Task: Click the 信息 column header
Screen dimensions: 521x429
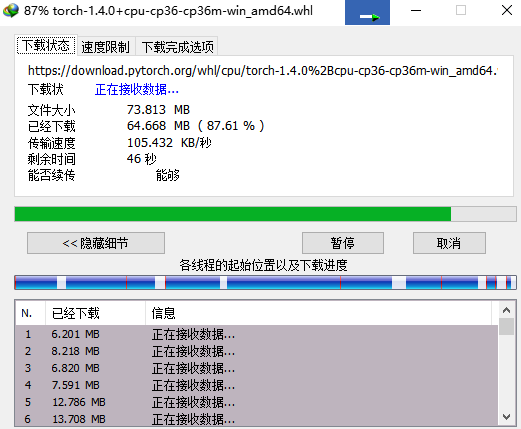Action: (x=318, y=313)
